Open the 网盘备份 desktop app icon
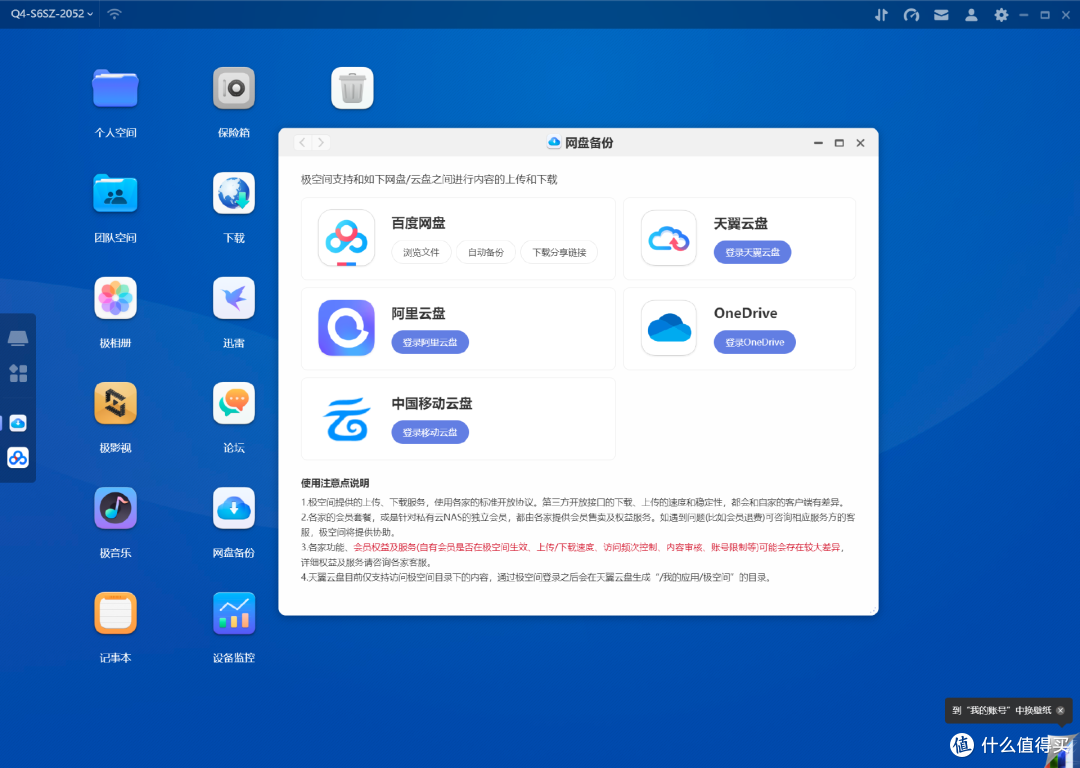The image size is (1080, 768). (x=234, y=508)
